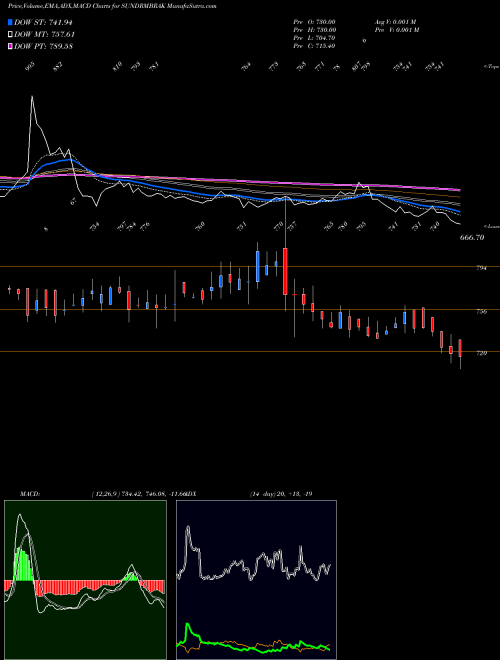Viewport: 500px width, 660px height.
Task: Click the tall blue candle before the big red one
Action: pos(257,266)
